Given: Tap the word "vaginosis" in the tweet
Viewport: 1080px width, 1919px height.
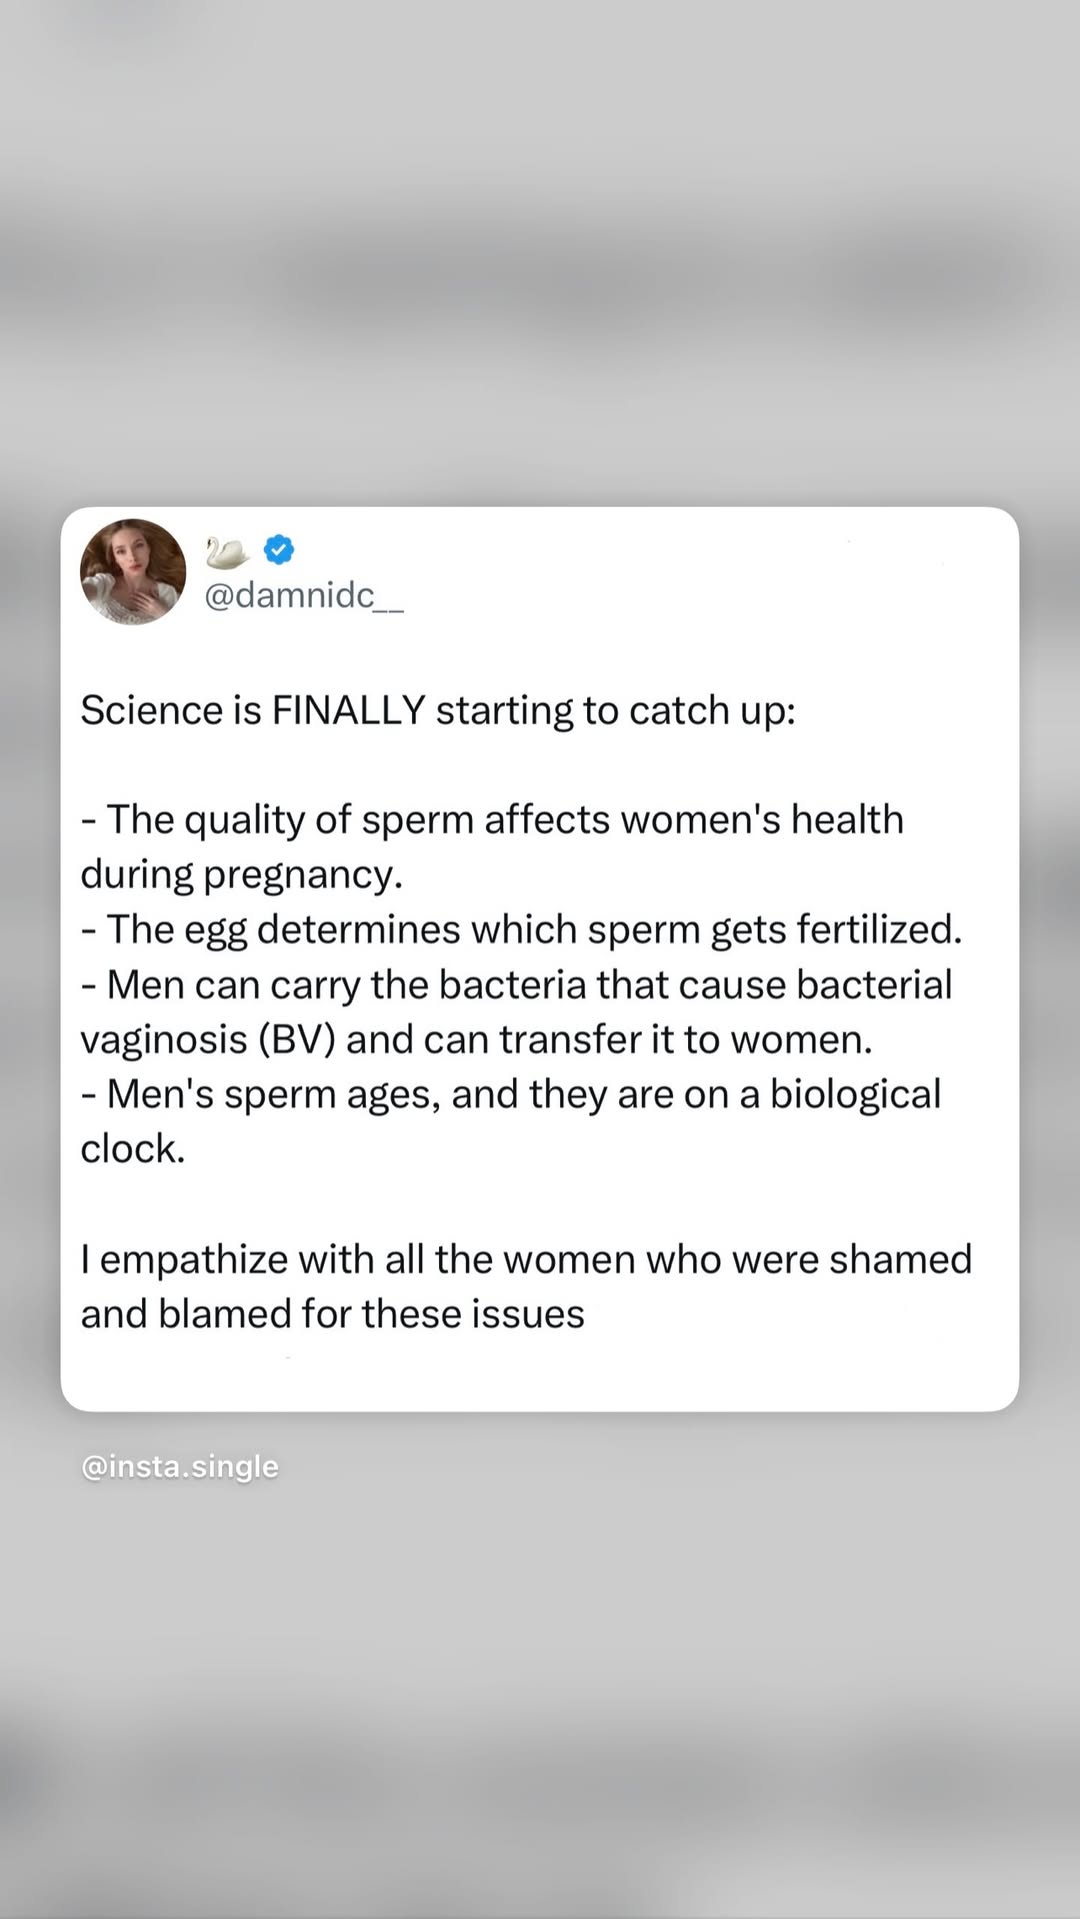Looking at the screenshot, I should pos(164,1040).
